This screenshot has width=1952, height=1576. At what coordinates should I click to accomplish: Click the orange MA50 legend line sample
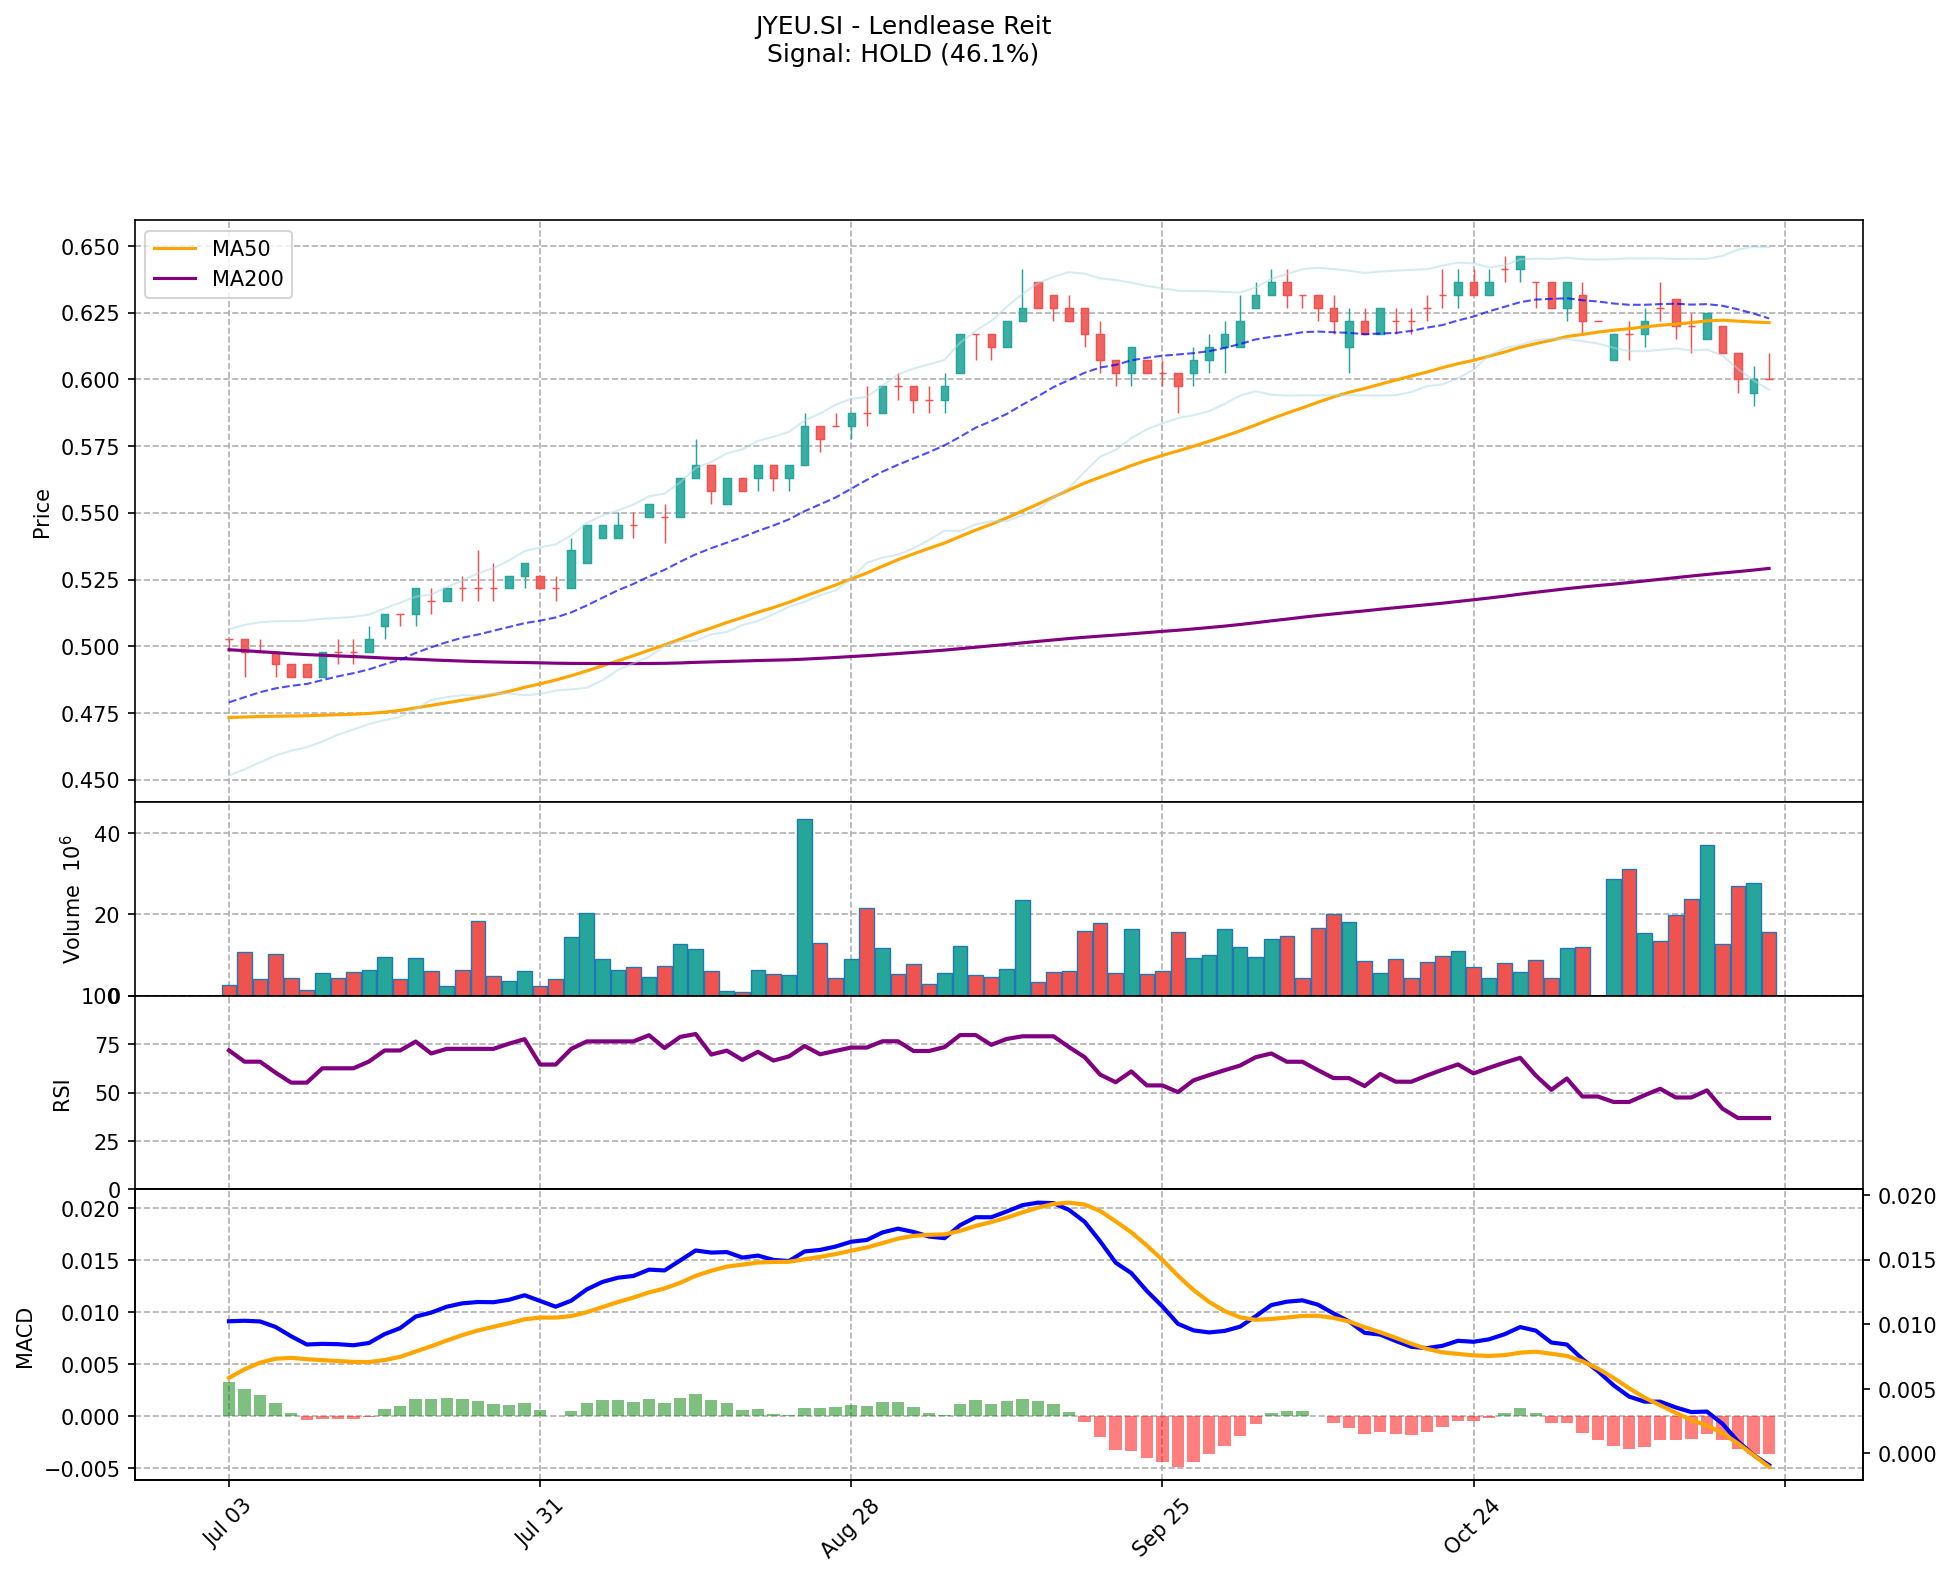pyautogui.click(x=176, y=247)
